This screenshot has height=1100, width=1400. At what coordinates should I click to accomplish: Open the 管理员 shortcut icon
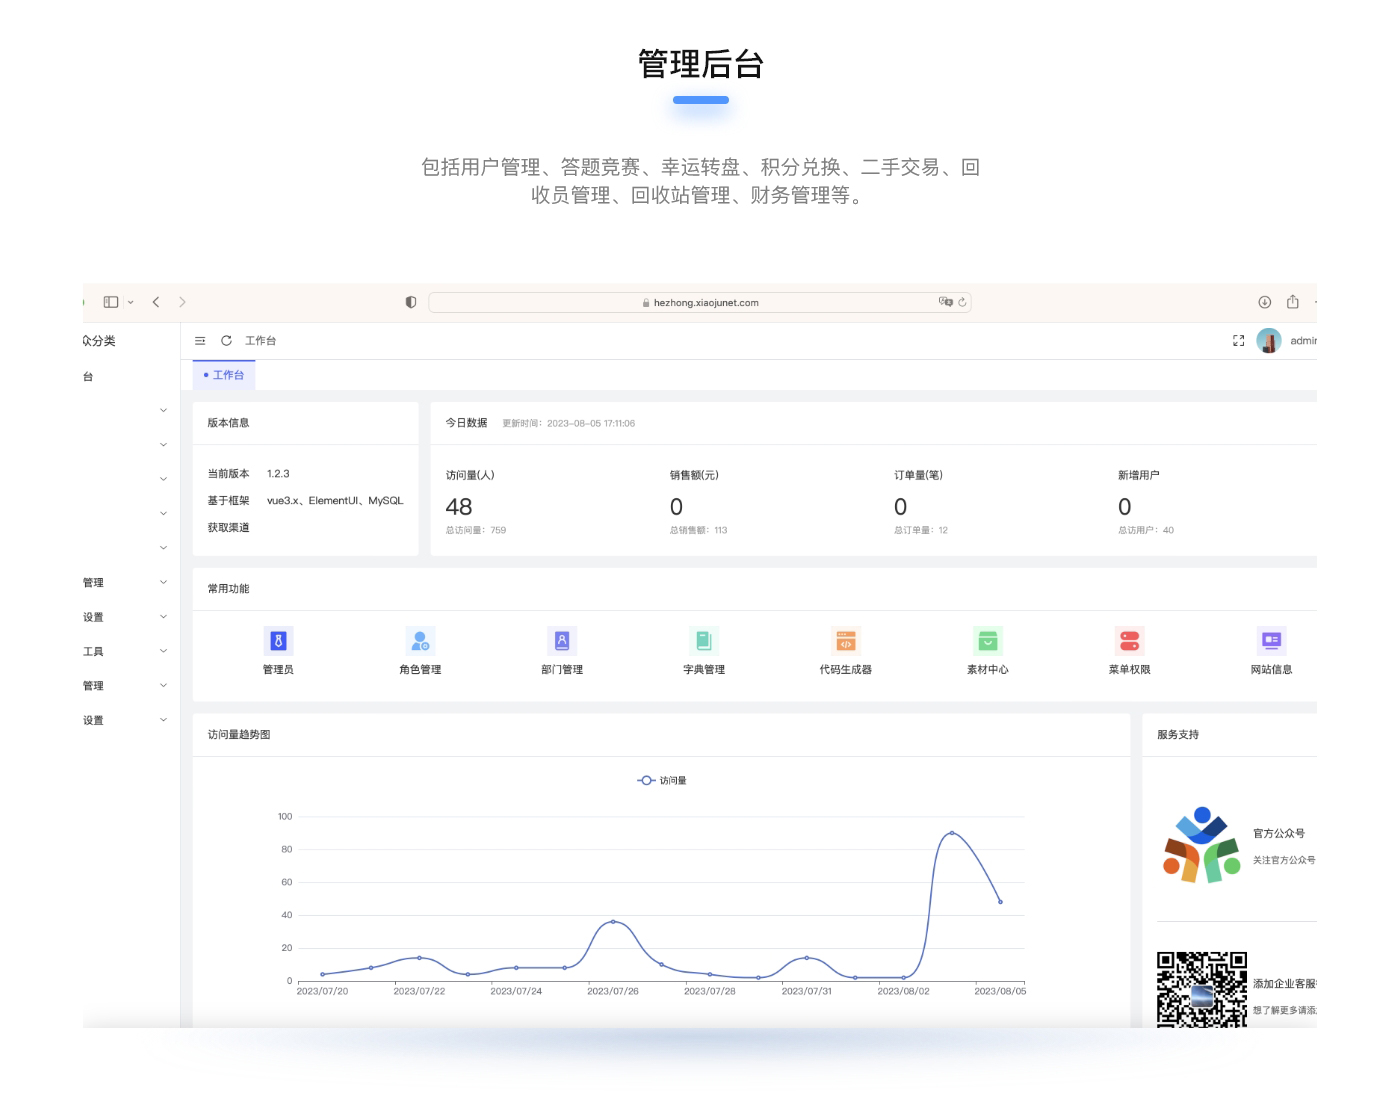tap(278, 641)
